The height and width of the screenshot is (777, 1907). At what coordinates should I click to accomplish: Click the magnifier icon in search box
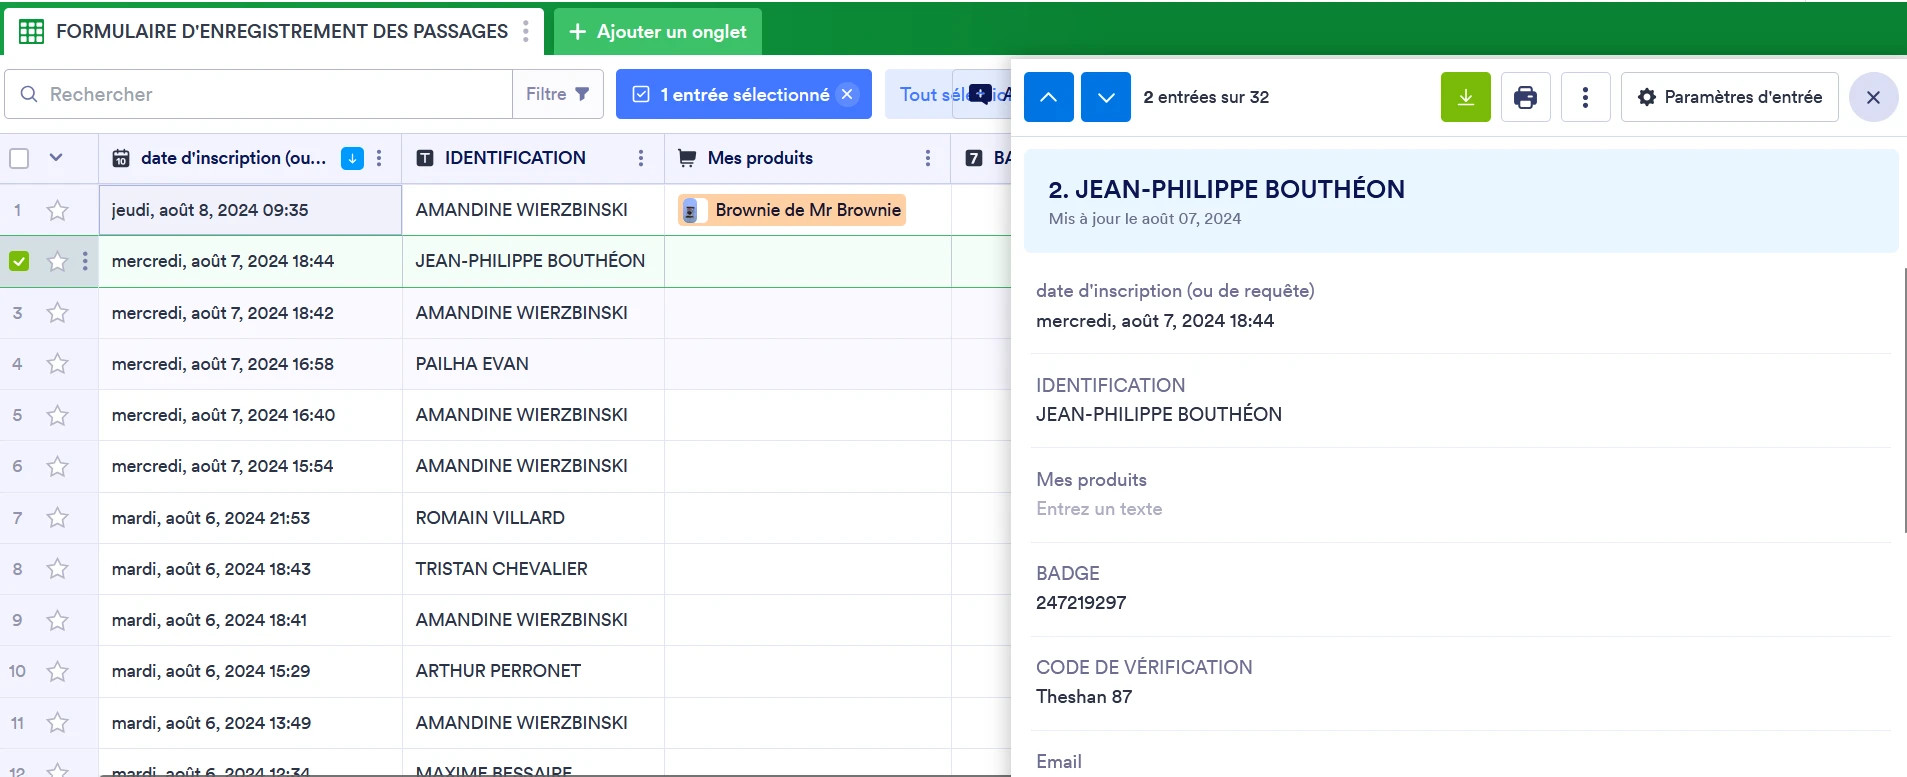(x=29, y=94)
